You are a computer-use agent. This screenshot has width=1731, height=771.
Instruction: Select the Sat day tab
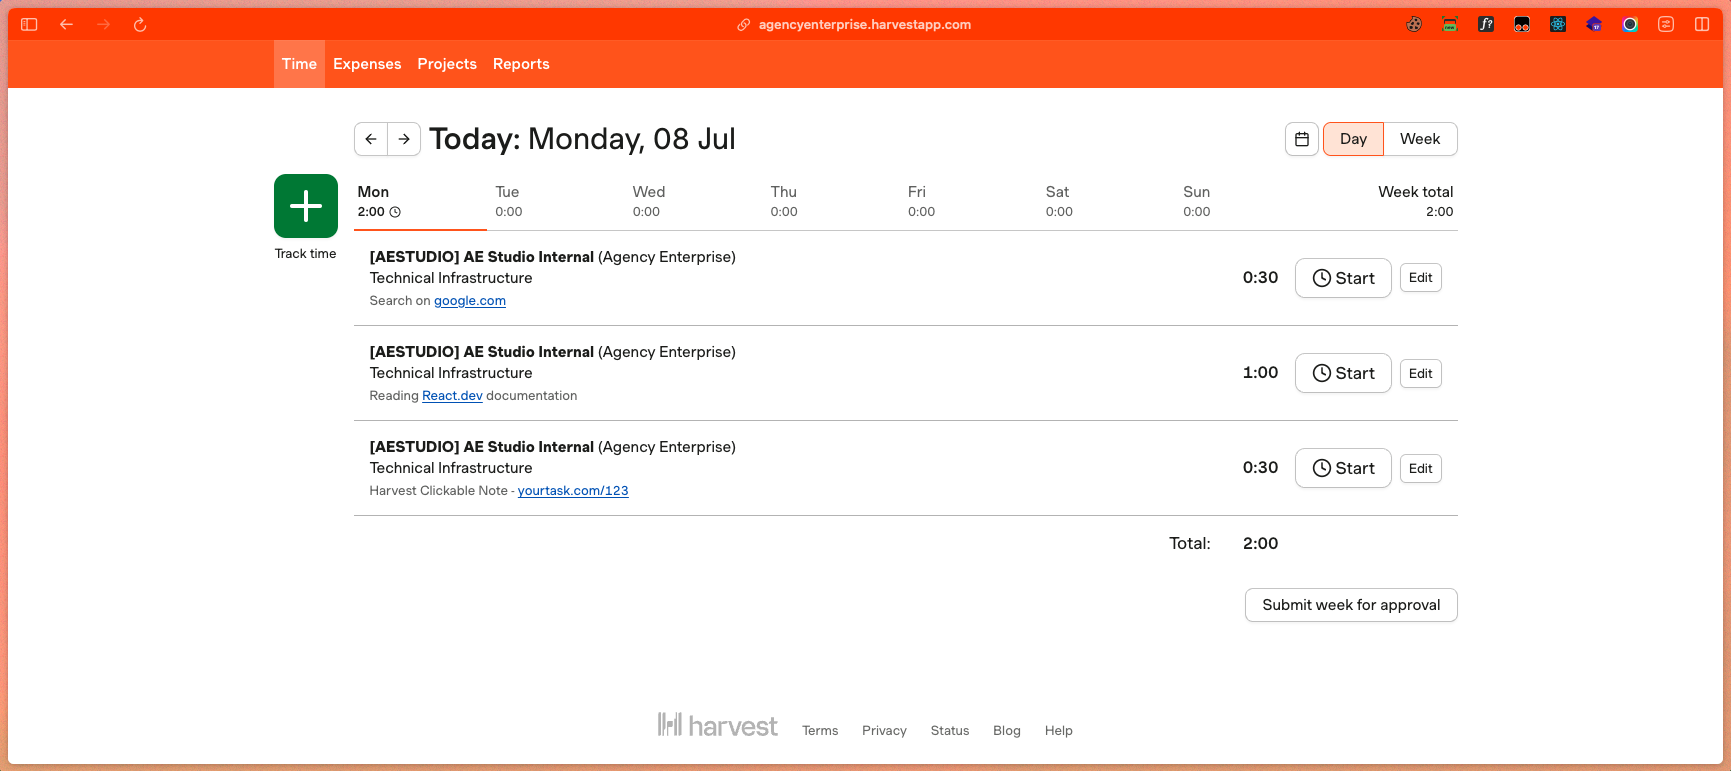tap(1059, 201)
